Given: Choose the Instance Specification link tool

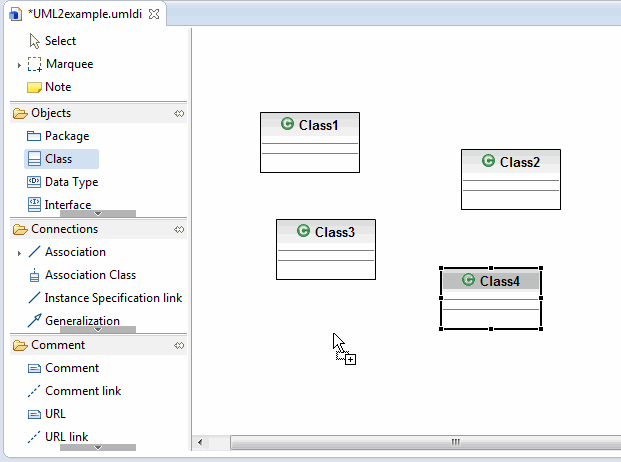Looking at the screenshot, I should [x=113, y=298].
